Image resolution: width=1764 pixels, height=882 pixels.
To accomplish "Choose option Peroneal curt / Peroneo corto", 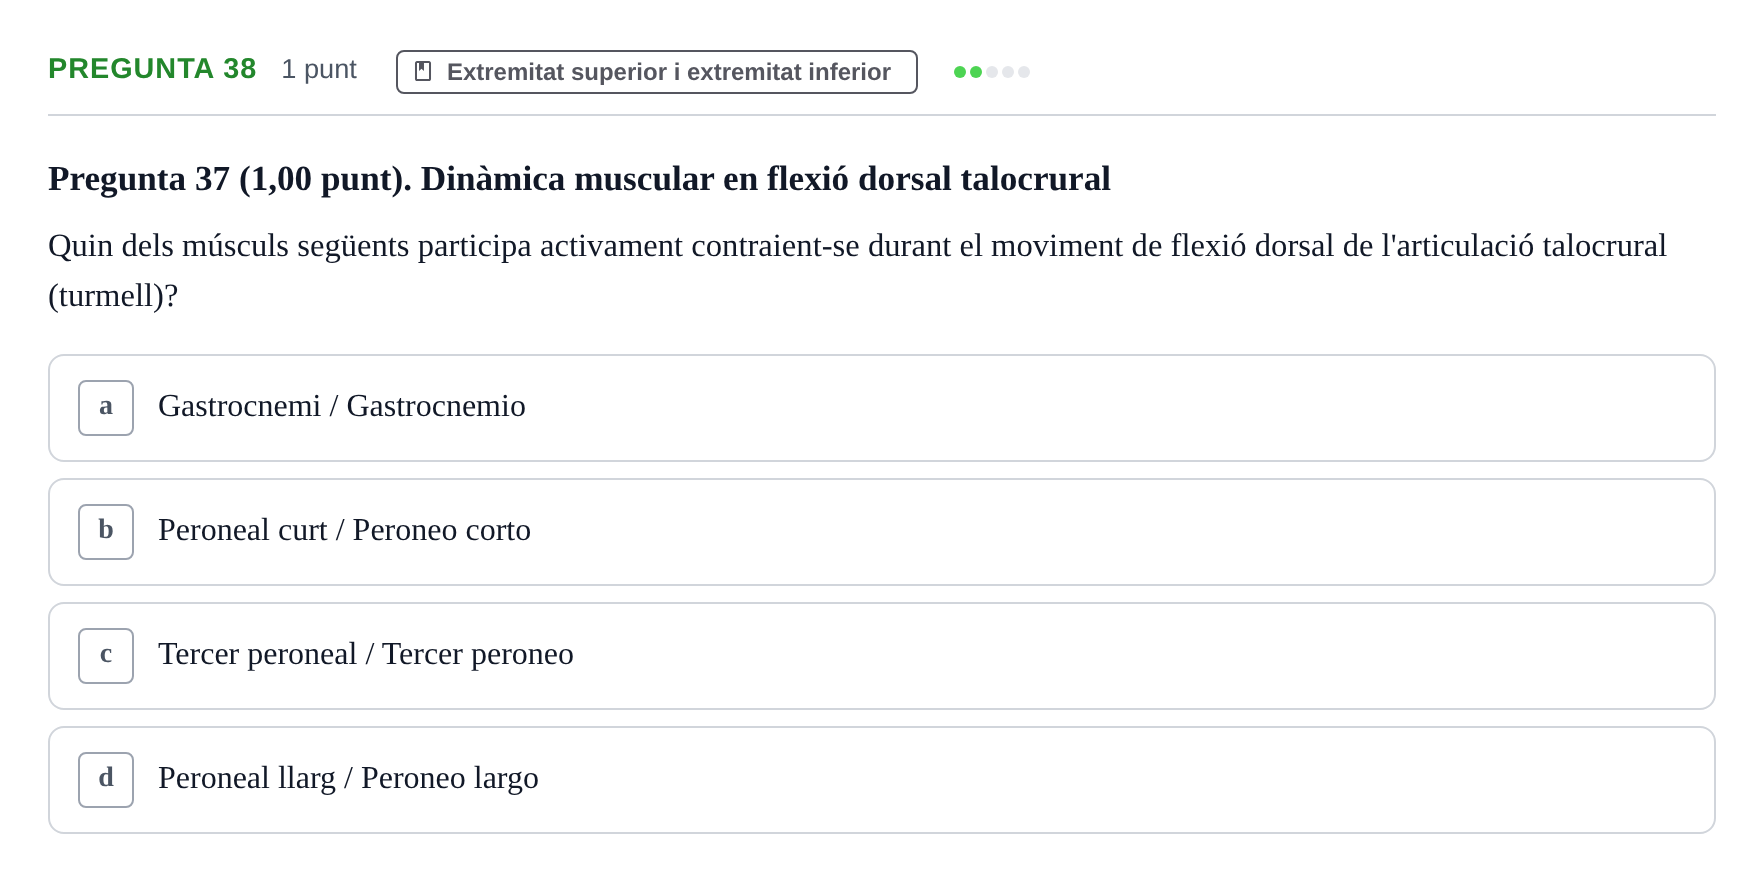I will click(x=344, y=530).
